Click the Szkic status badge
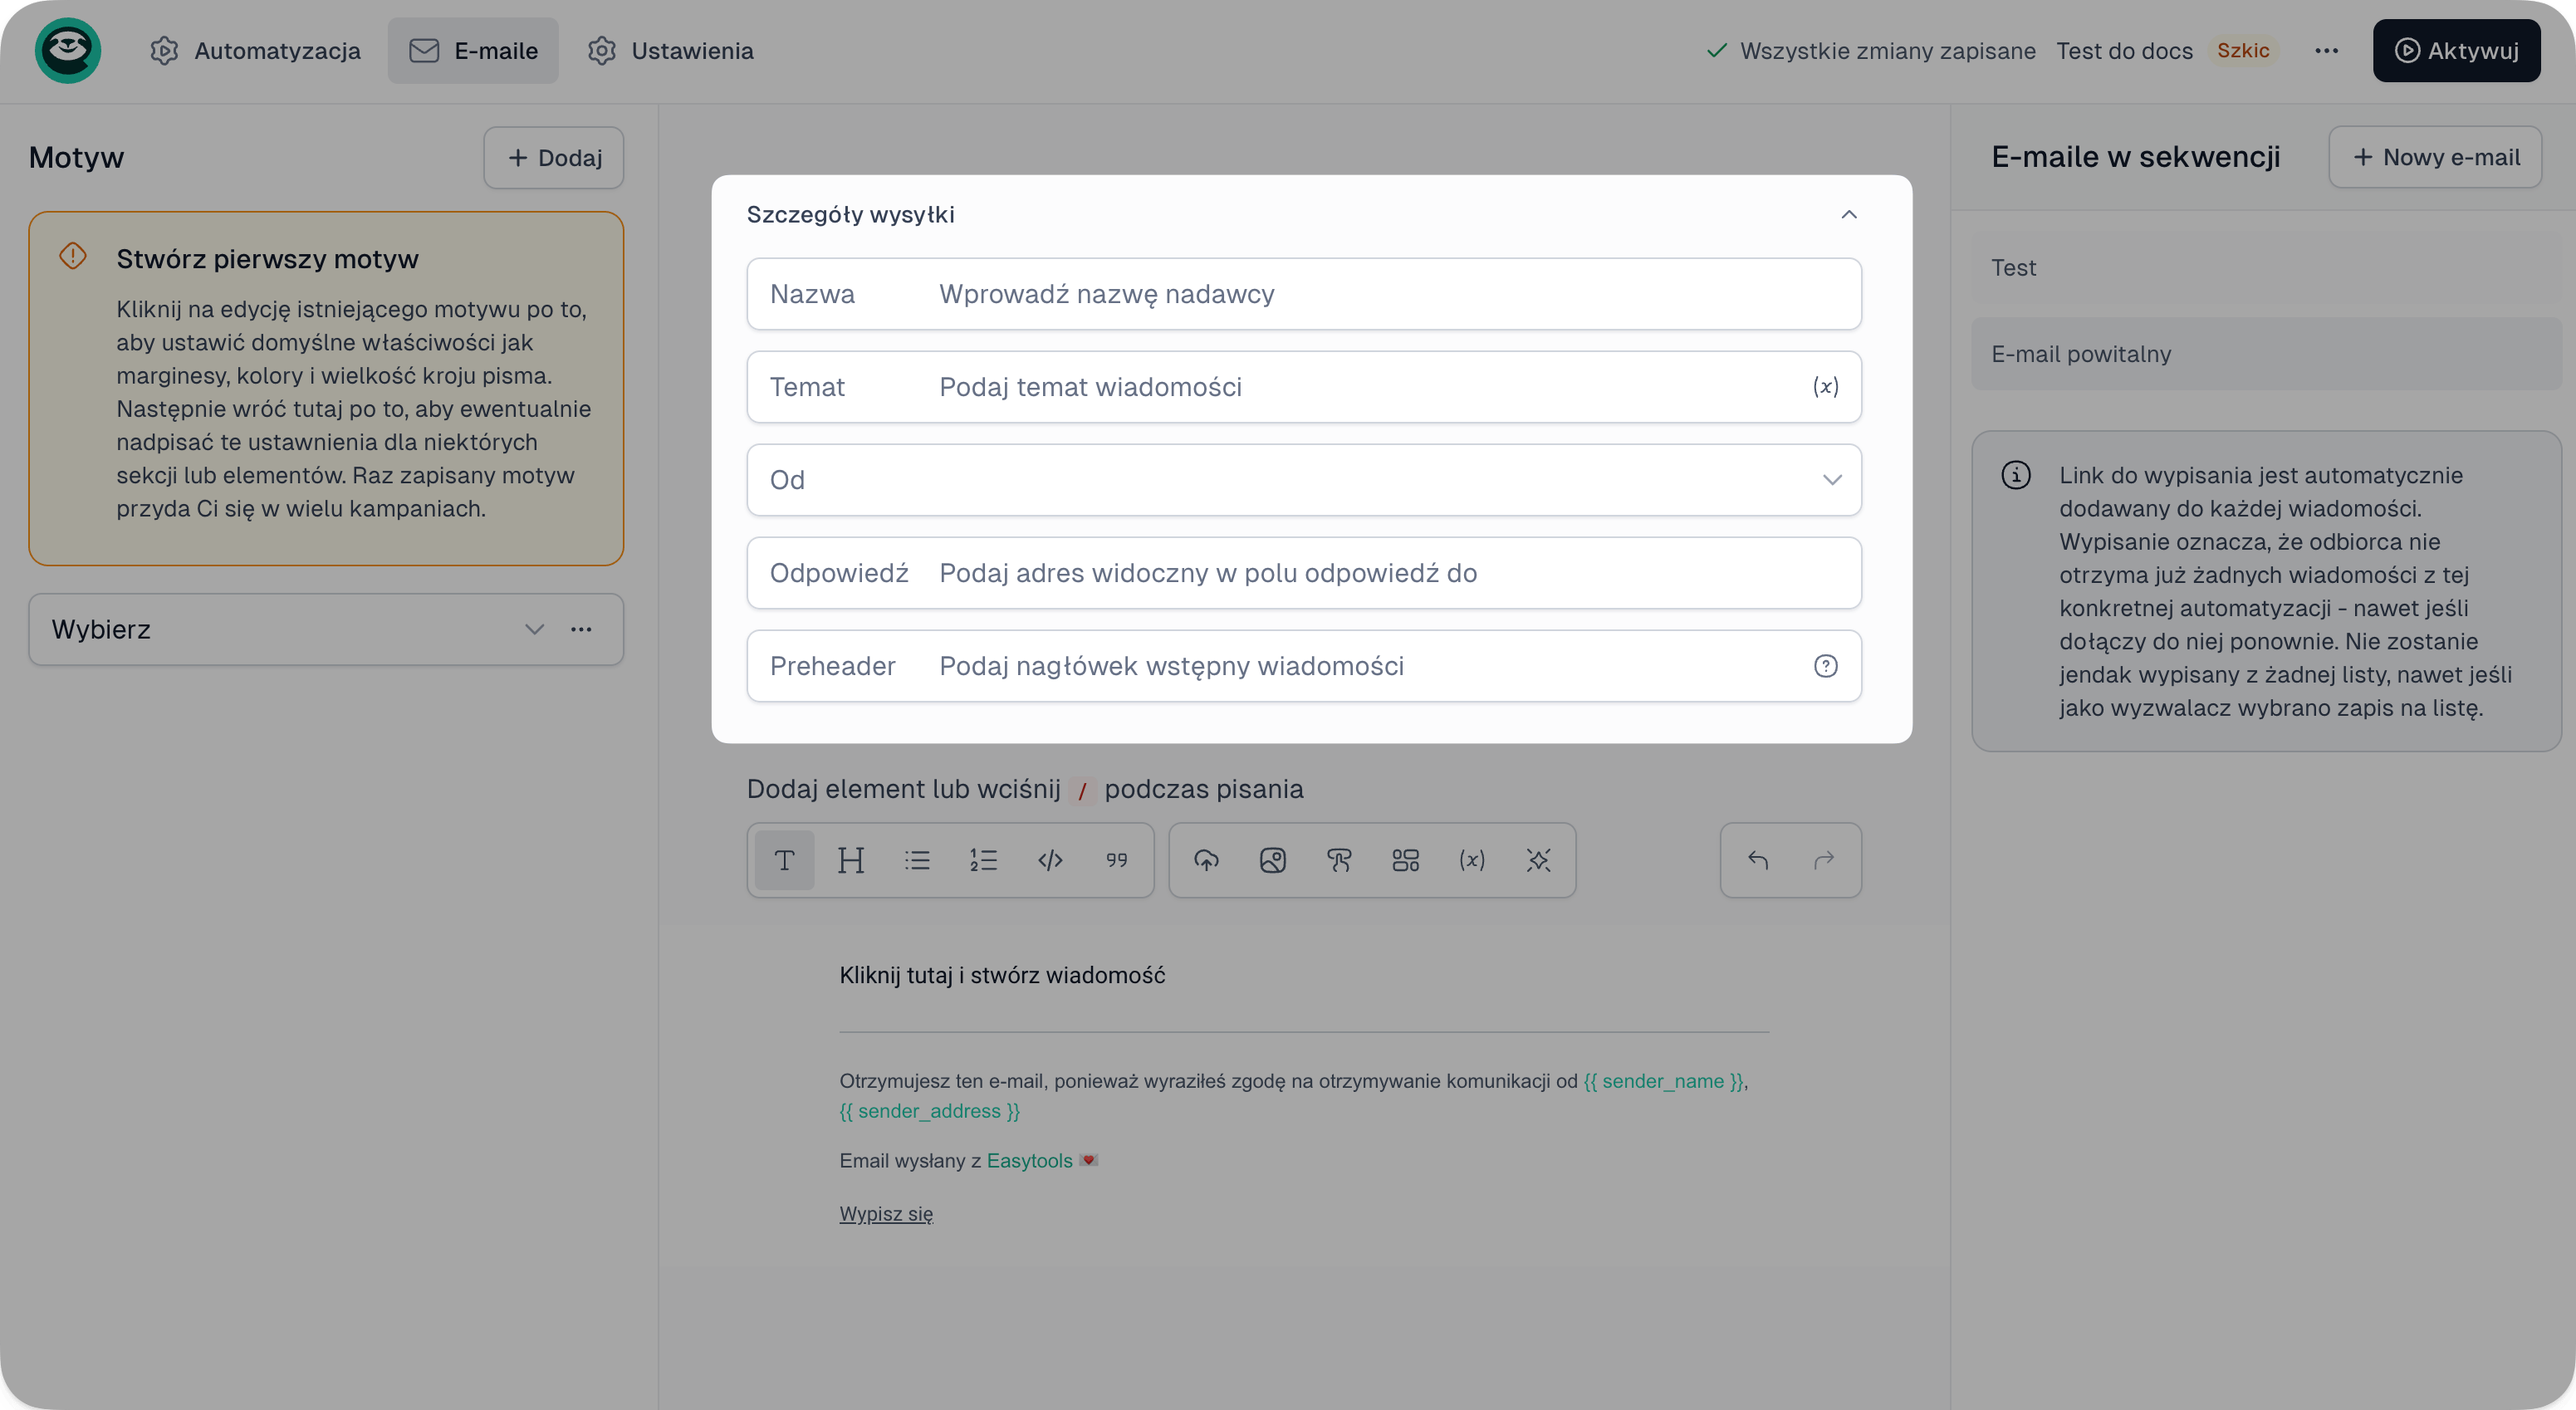This screenshot has height=1410, width=2576. (2243, 51)
